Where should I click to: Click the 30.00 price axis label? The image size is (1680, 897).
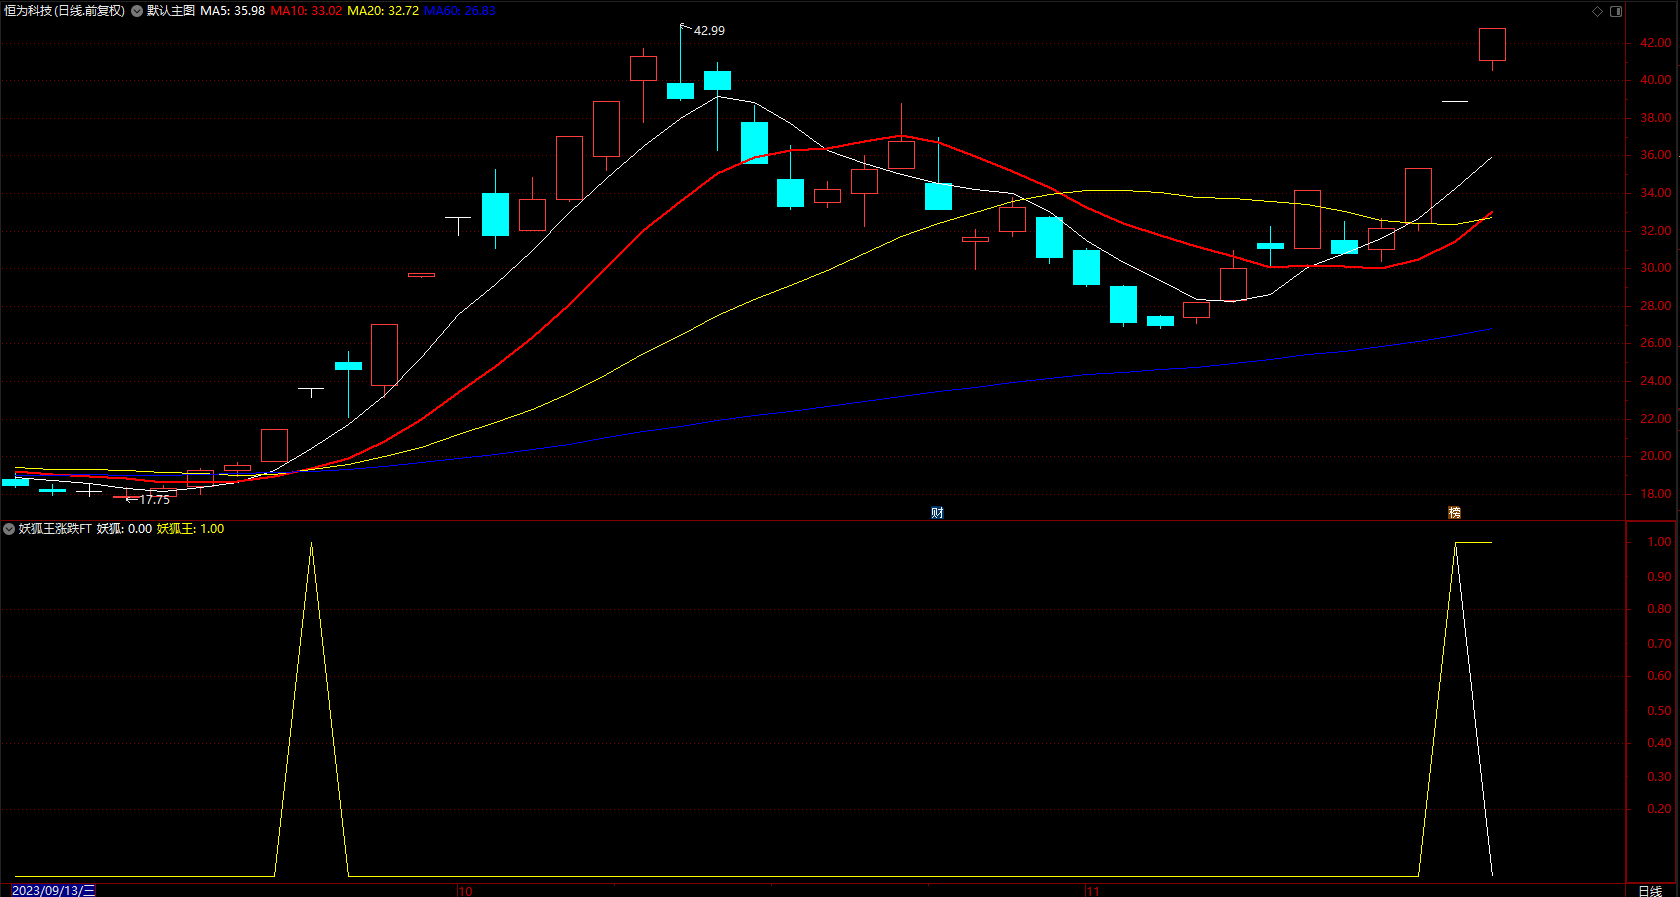1655,268
